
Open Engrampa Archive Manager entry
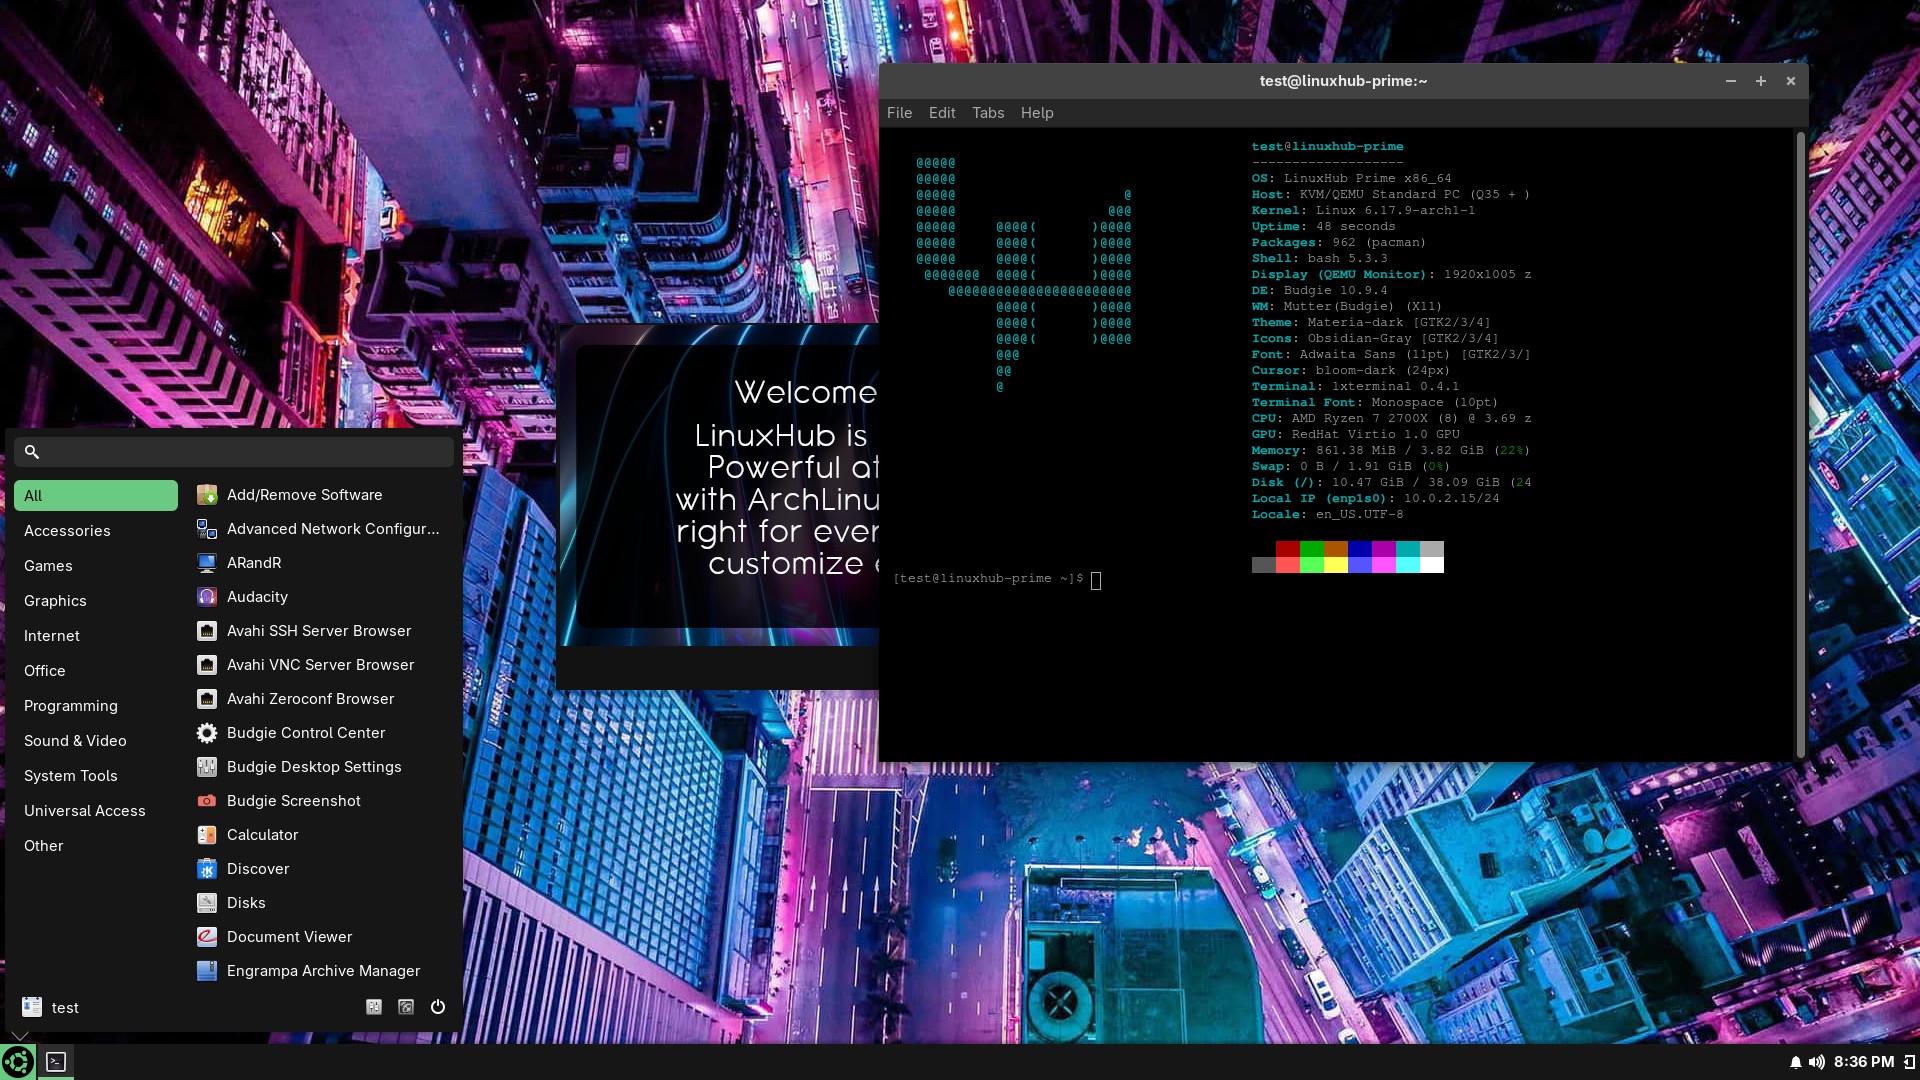tap(322, 971)
